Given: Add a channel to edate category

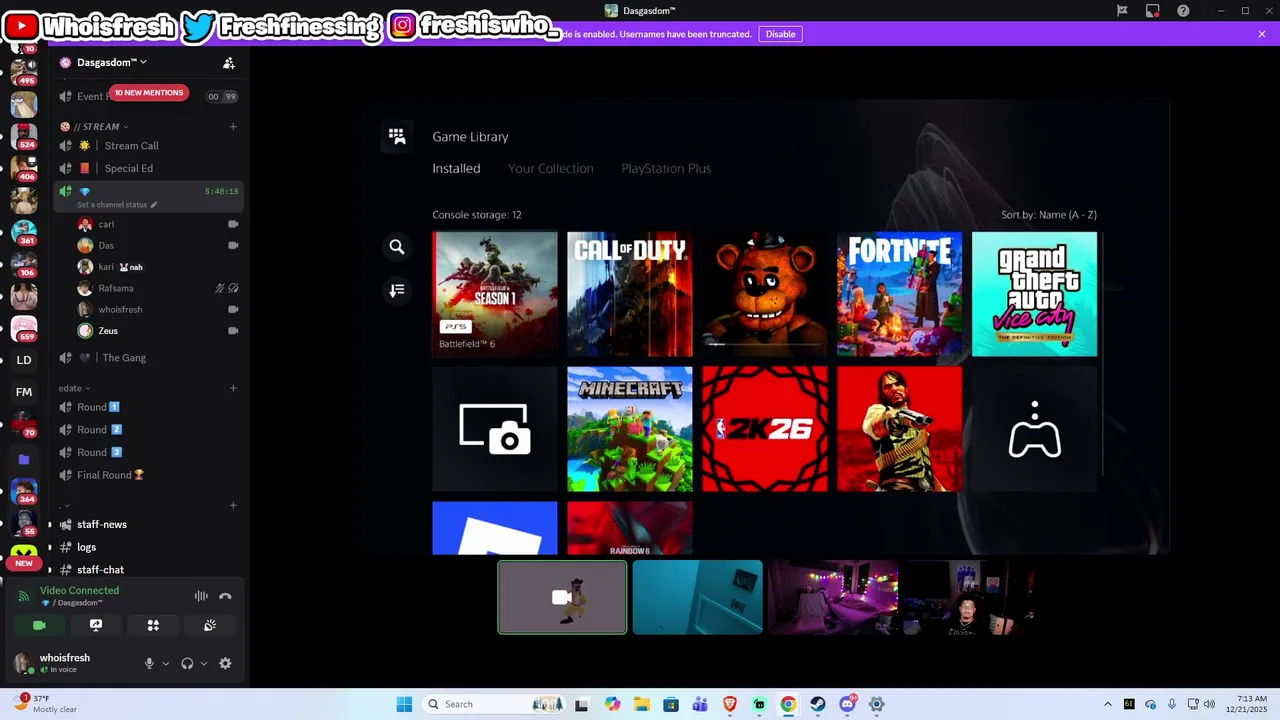Looking at the screenshot, I should [x=233, y=388].
